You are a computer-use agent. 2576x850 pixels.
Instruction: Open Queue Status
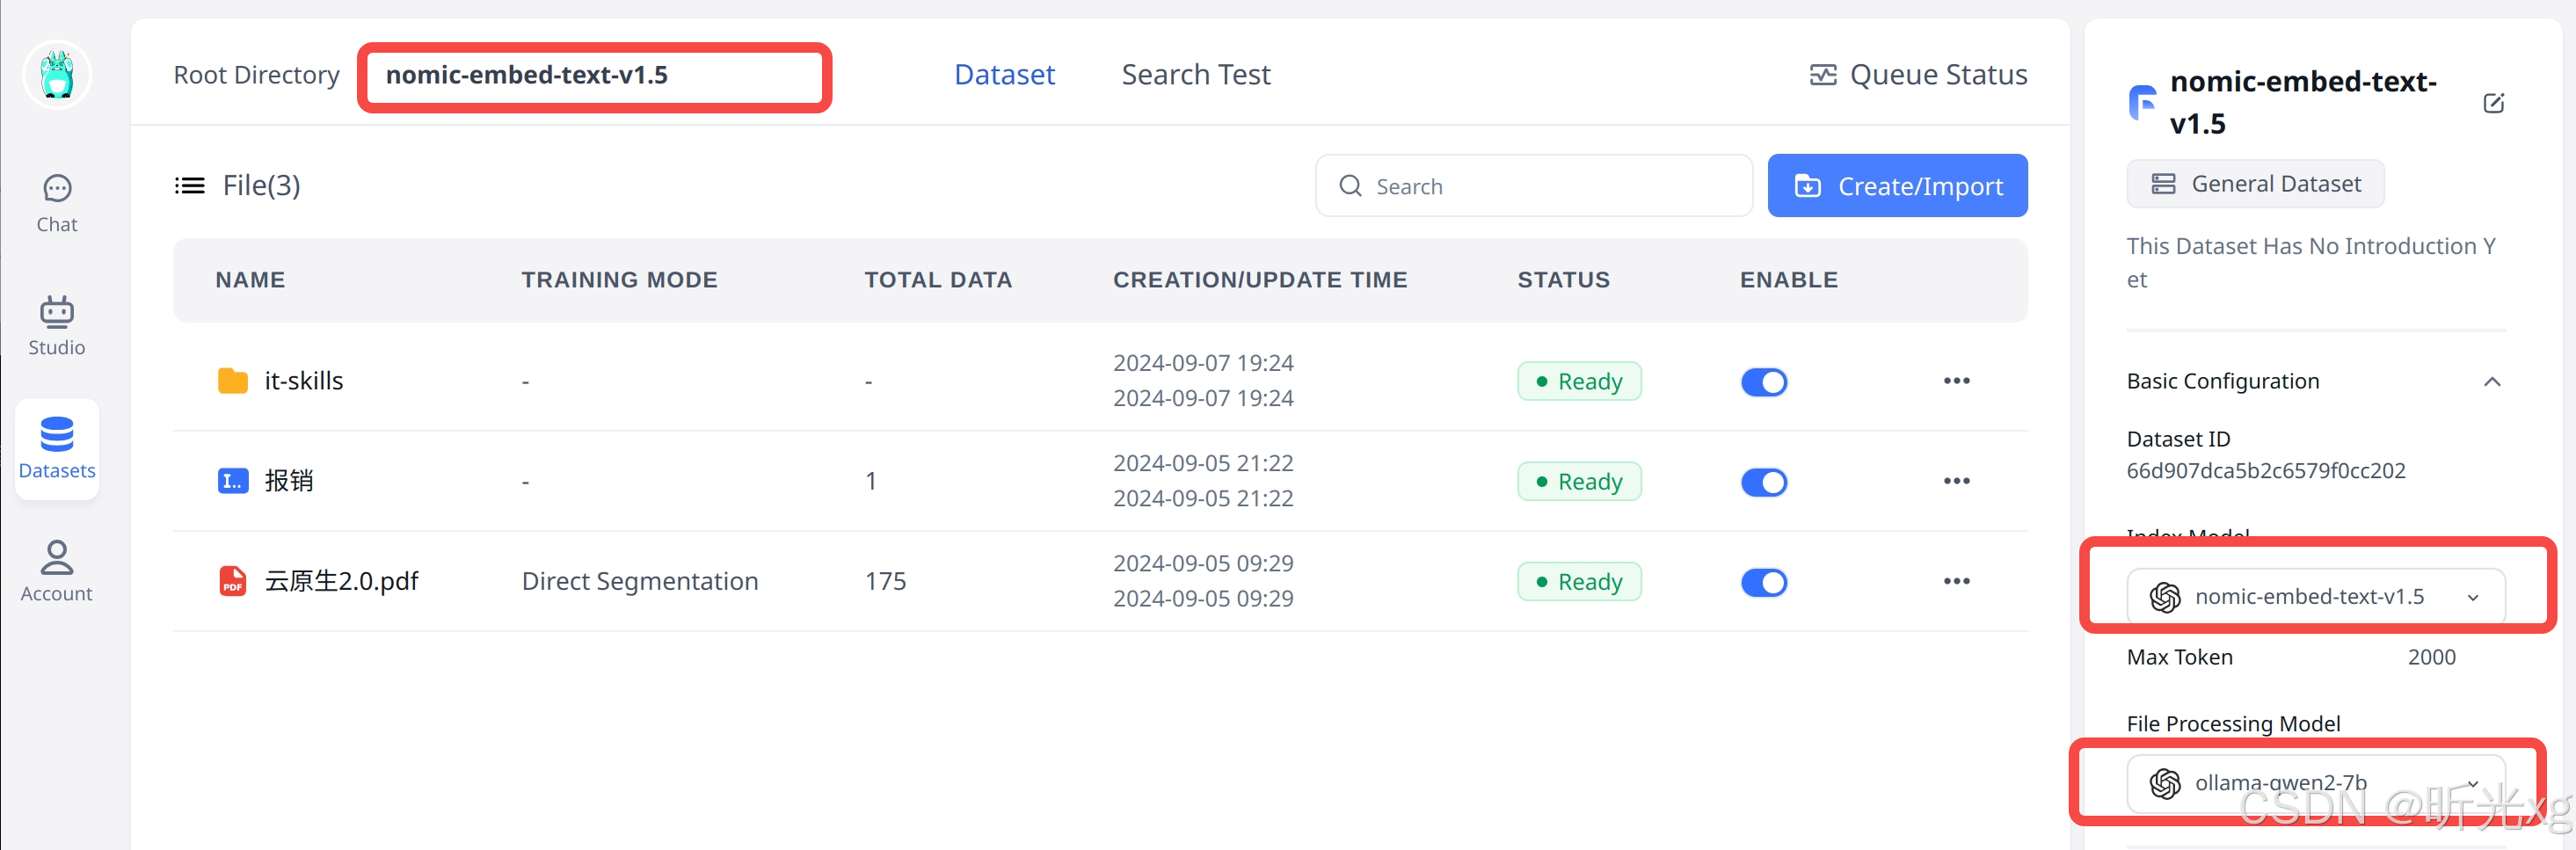click(x=1918, y=75)
